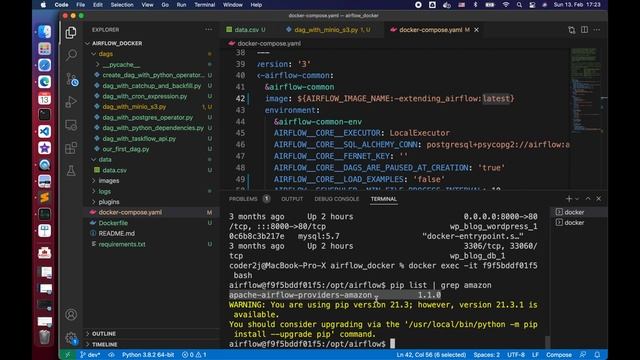Split the editor to the right

(x=584, y=30)
